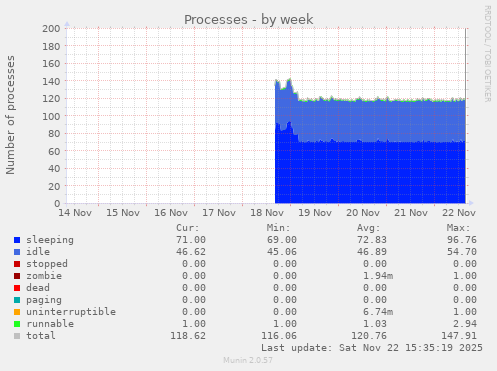
Task: Click the 'runnable' legend label
Action: tap(50, 324)
